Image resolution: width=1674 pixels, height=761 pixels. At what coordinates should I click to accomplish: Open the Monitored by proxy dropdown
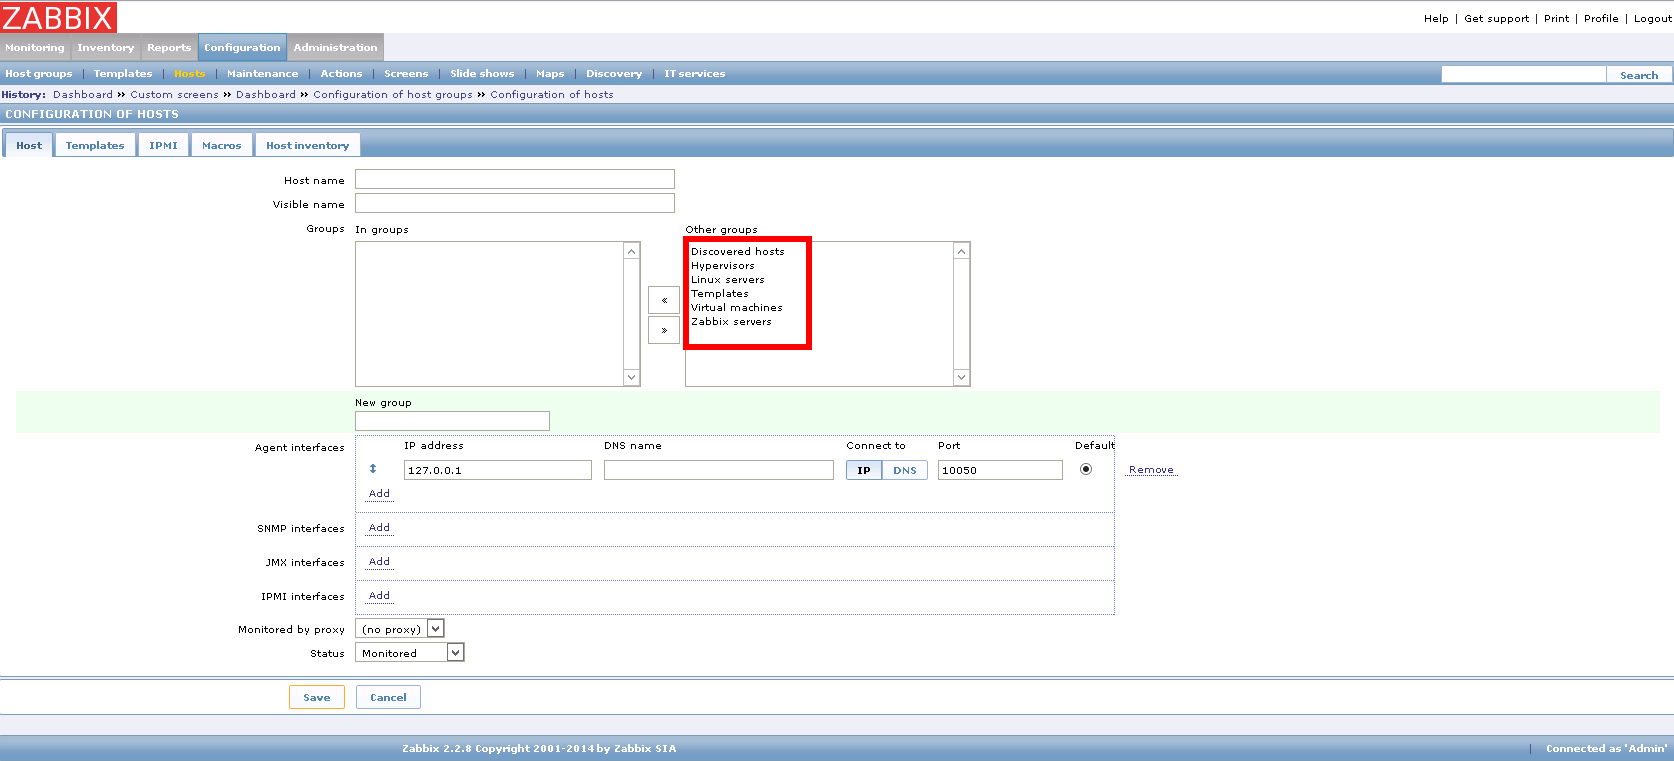(399, 629)
